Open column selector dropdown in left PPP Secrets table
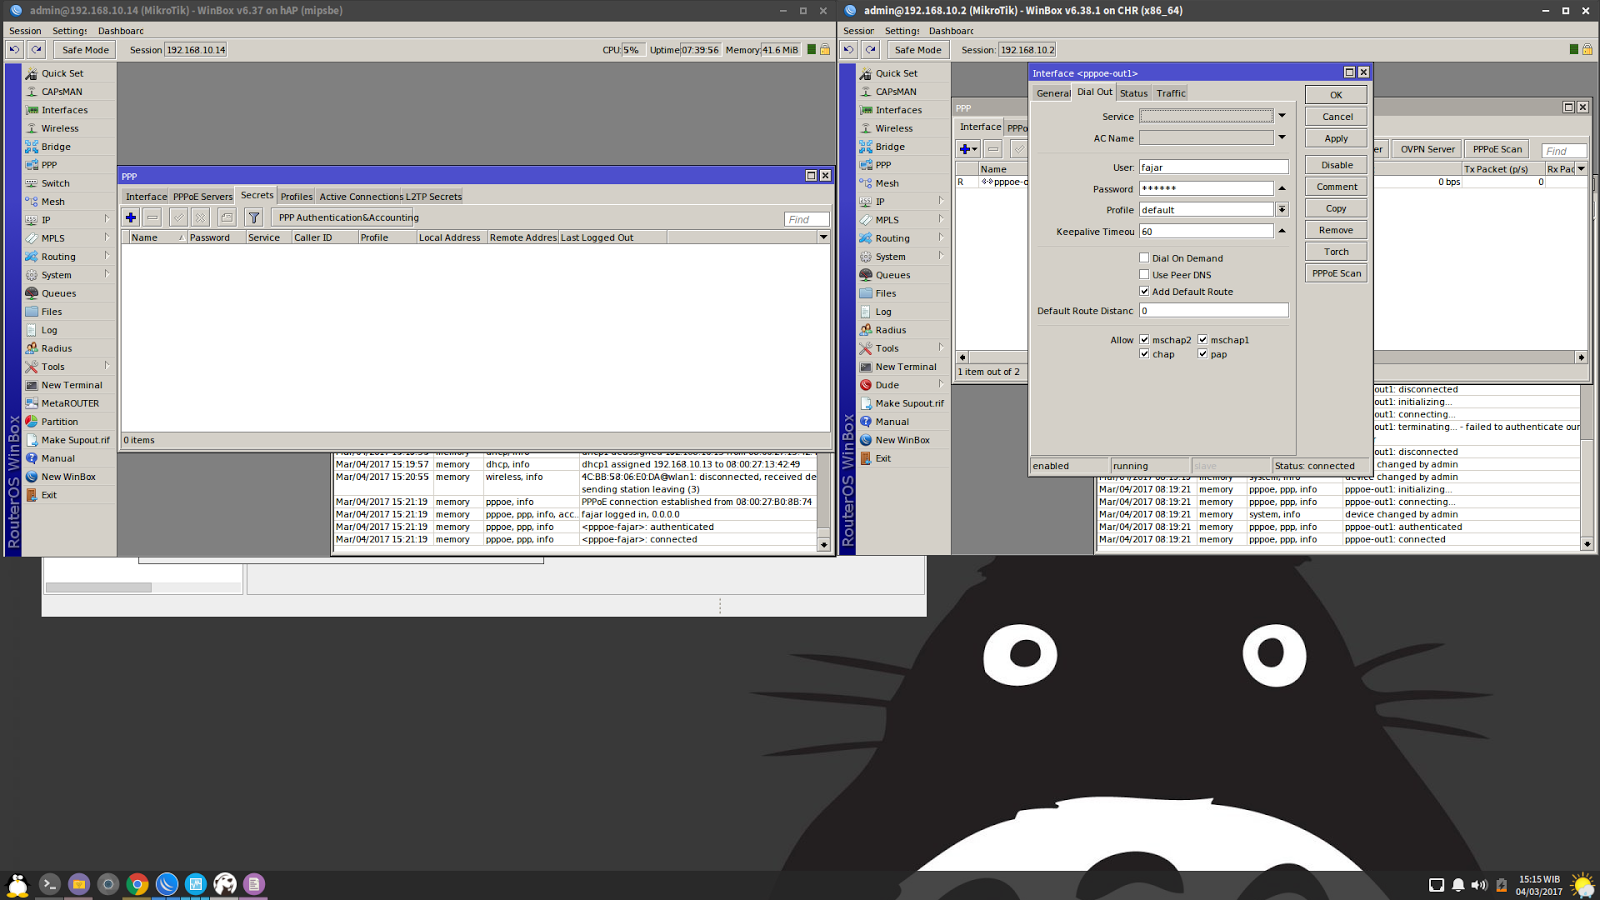Screen dimensions: 1600x900 point(823,237)
